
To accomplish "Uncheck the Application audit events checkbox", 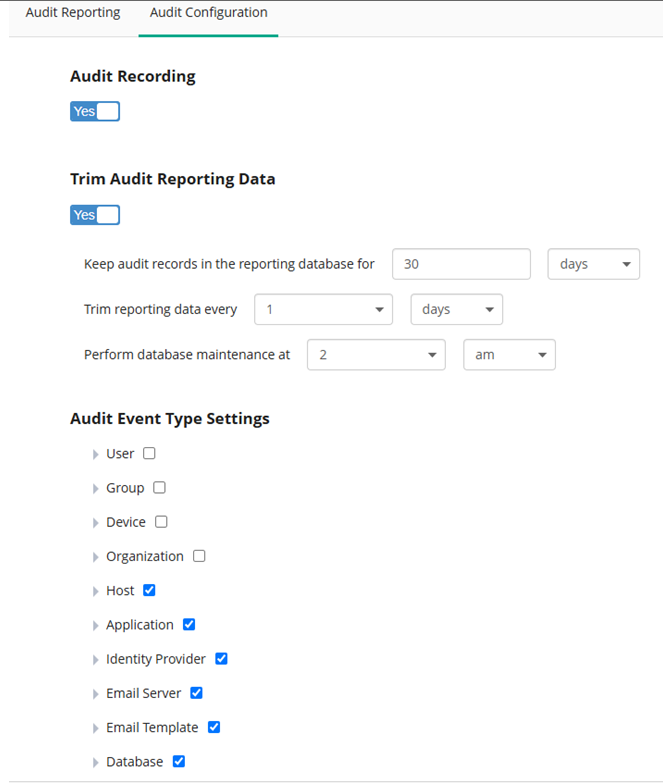I will coord(189,624).
